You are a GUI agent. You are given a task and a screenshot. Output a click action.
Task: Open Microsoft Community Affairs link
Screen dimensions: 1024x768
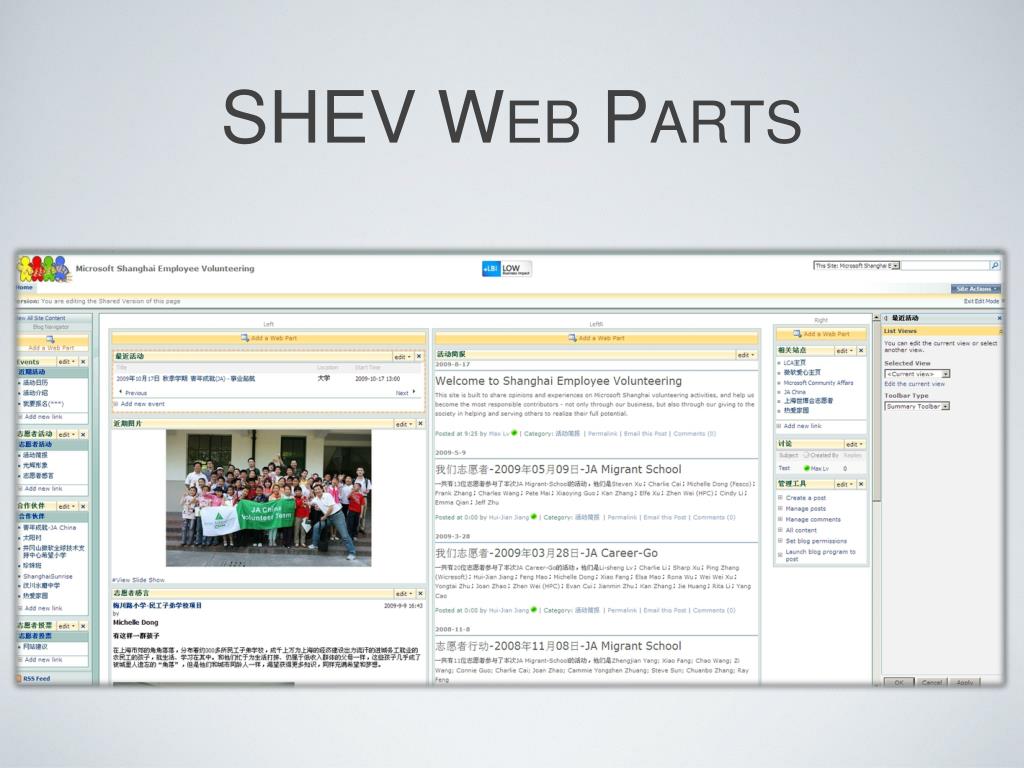(818, 383)
